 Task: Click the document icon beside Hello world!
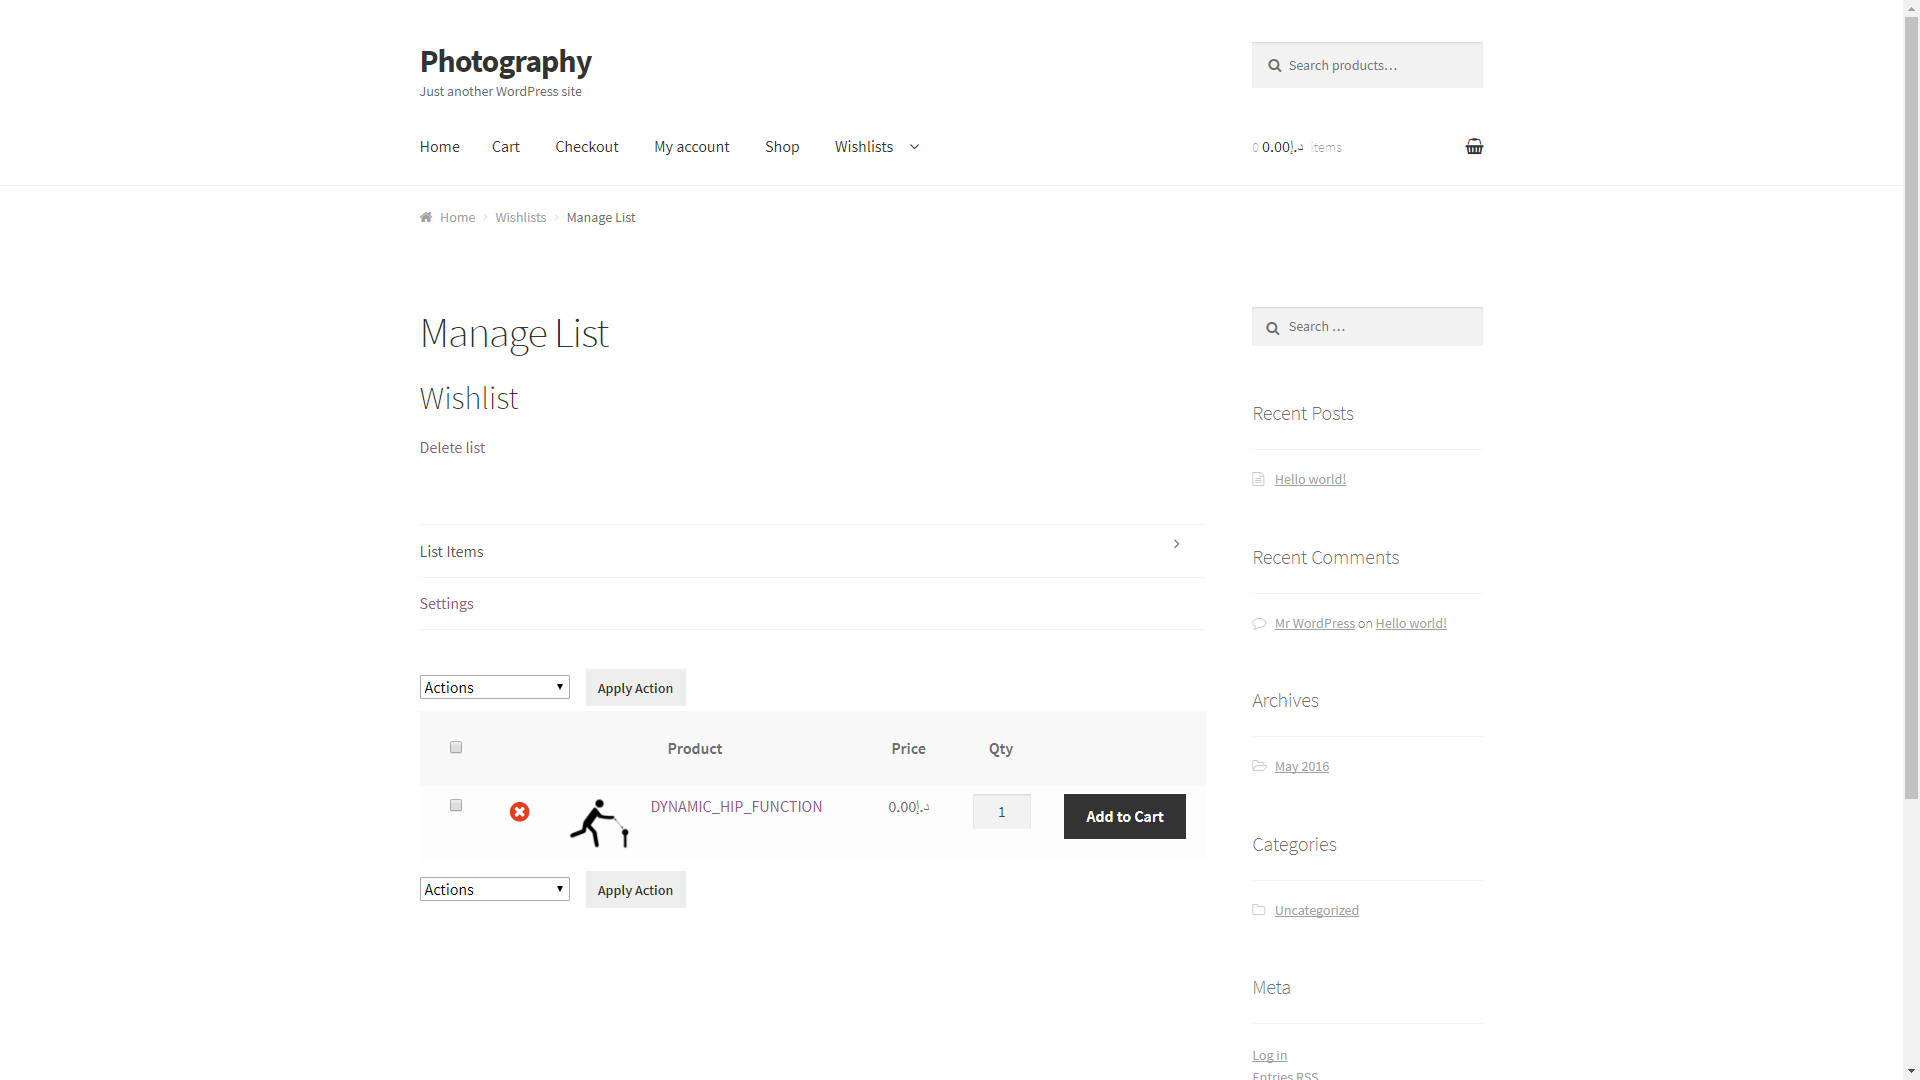tap(1258, 479)
